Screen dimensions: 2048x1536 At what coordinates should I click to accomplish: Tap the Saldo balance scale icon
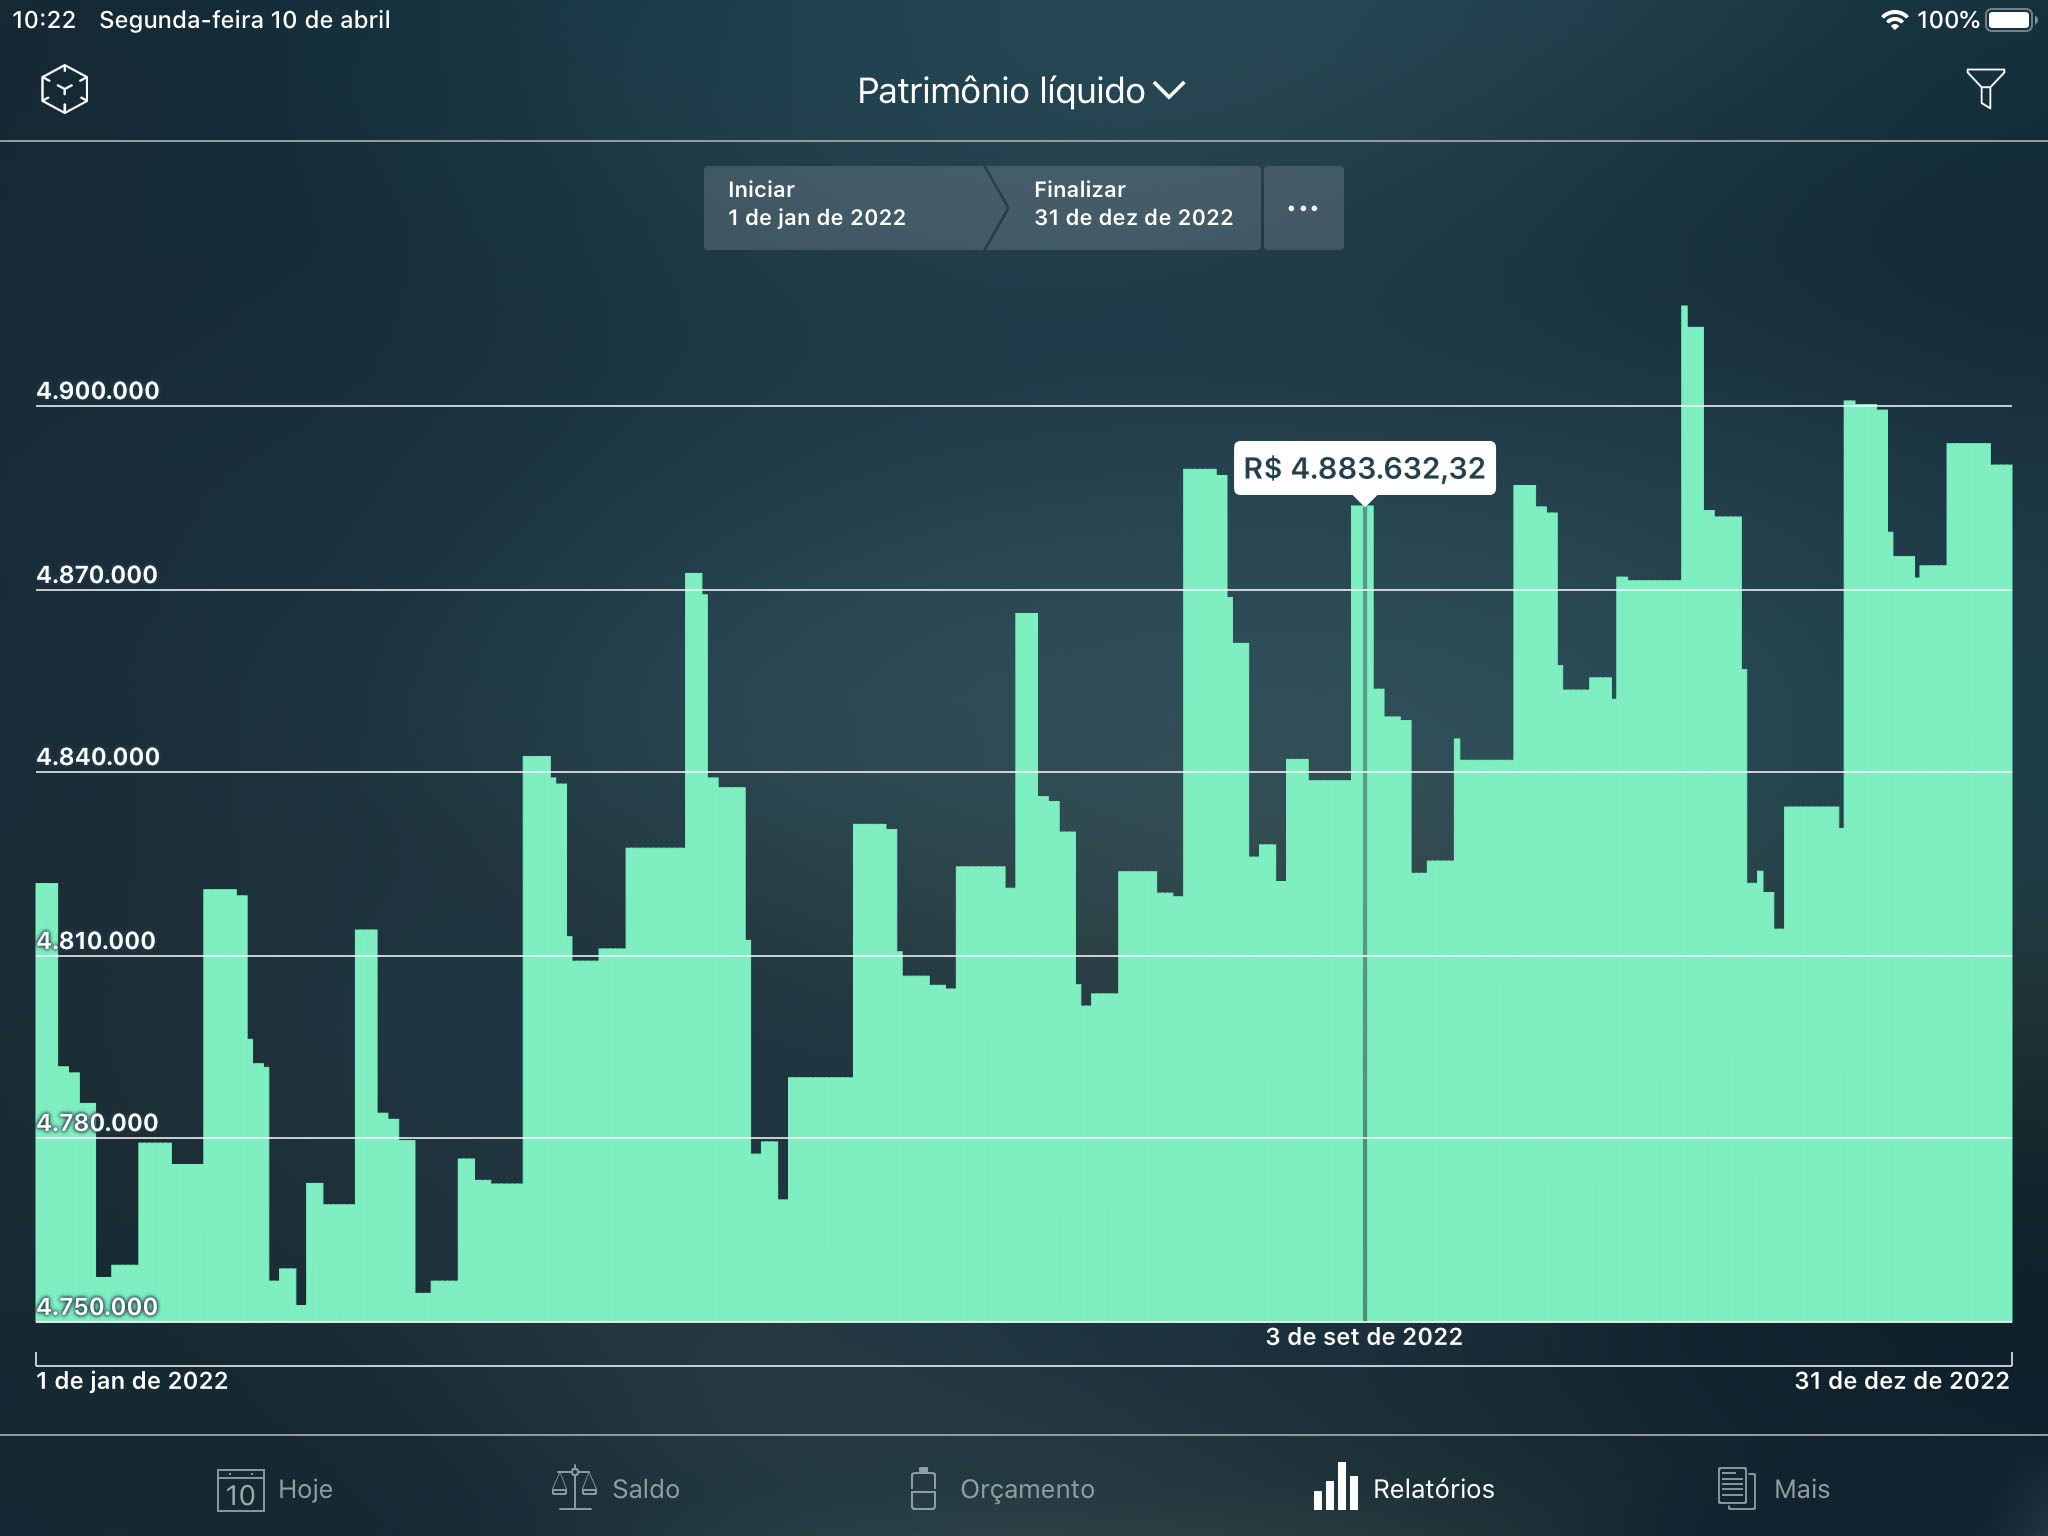tap(574, 1488)
